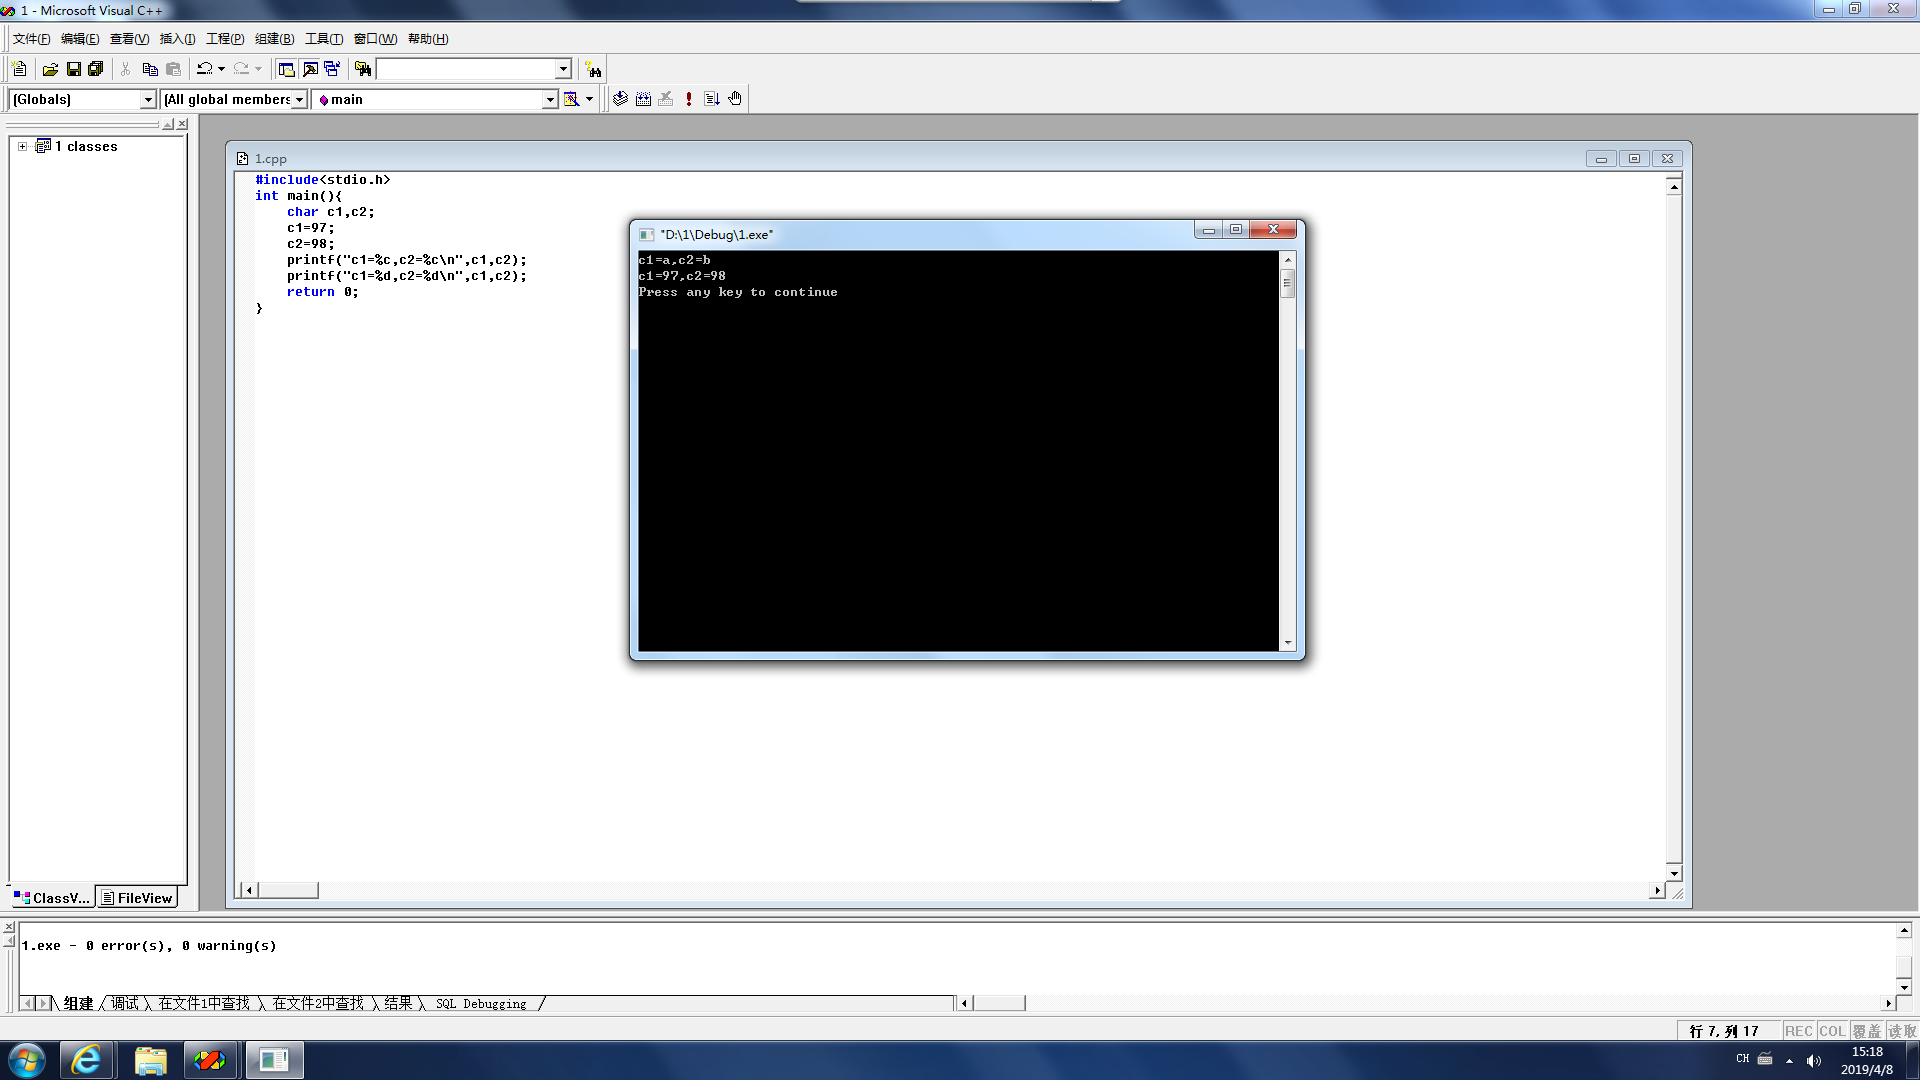
Task: Switch to the FileView tab
Action: (x=137, y=898)
